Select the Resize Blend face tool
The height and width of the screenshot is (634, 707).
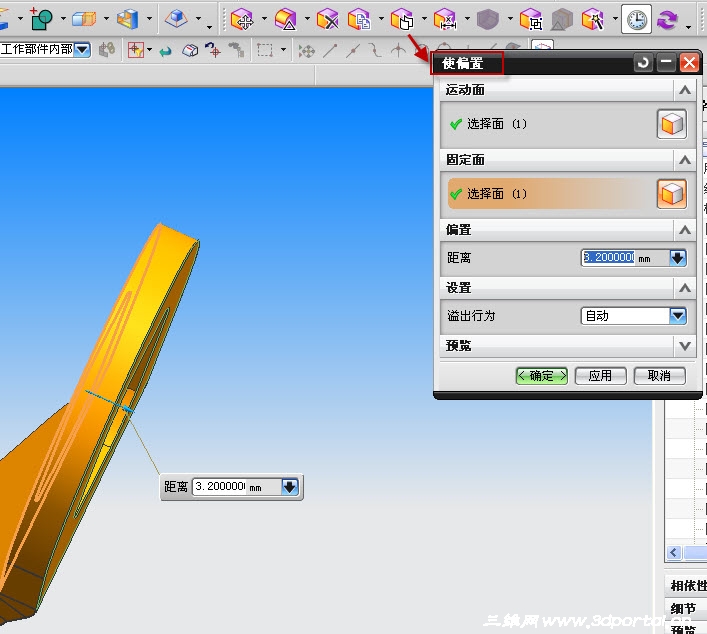pyautogui.click(x=285, y=20)
